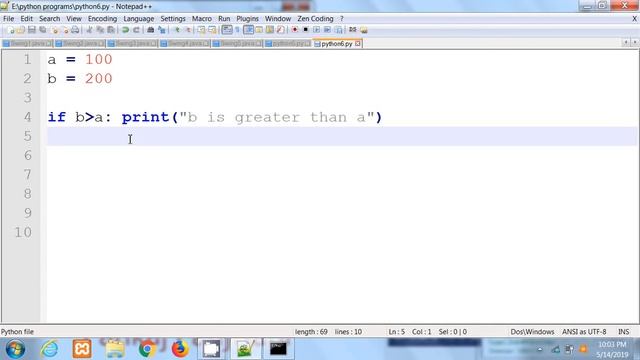640x360 pixels.
Task: Close the python6.py tab with its X
Action: coord(358,44)
